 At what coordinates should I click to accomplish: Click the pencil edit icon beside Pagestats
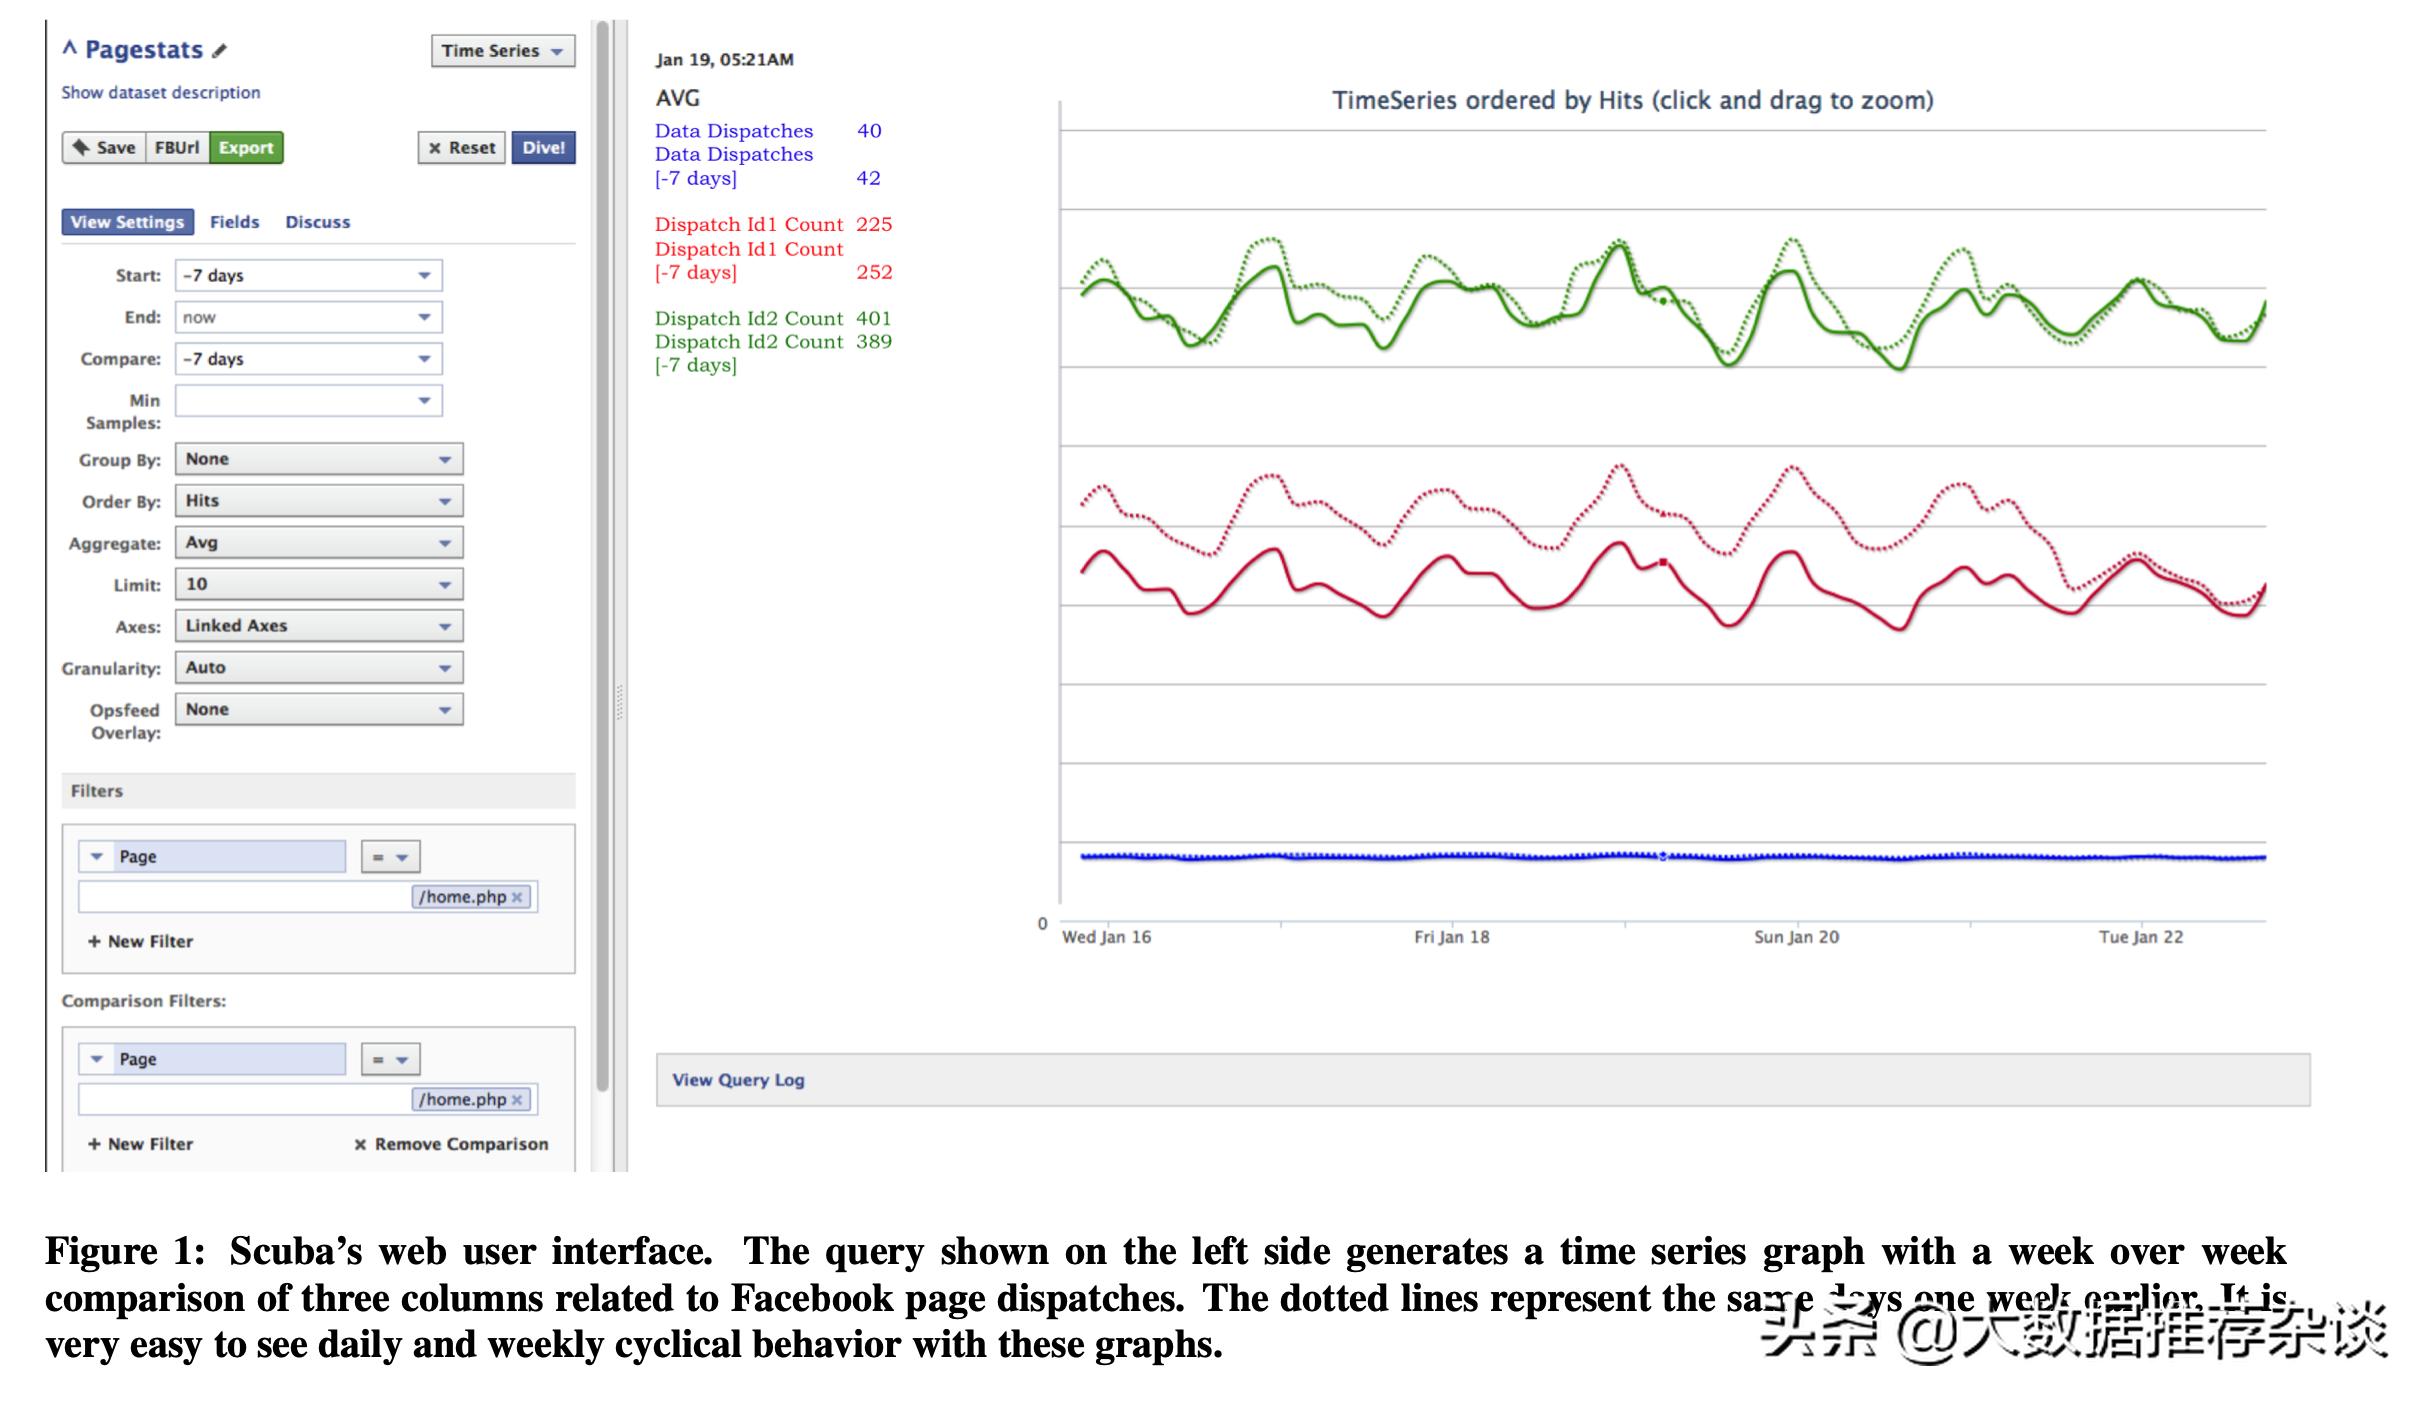click(220, 51)
